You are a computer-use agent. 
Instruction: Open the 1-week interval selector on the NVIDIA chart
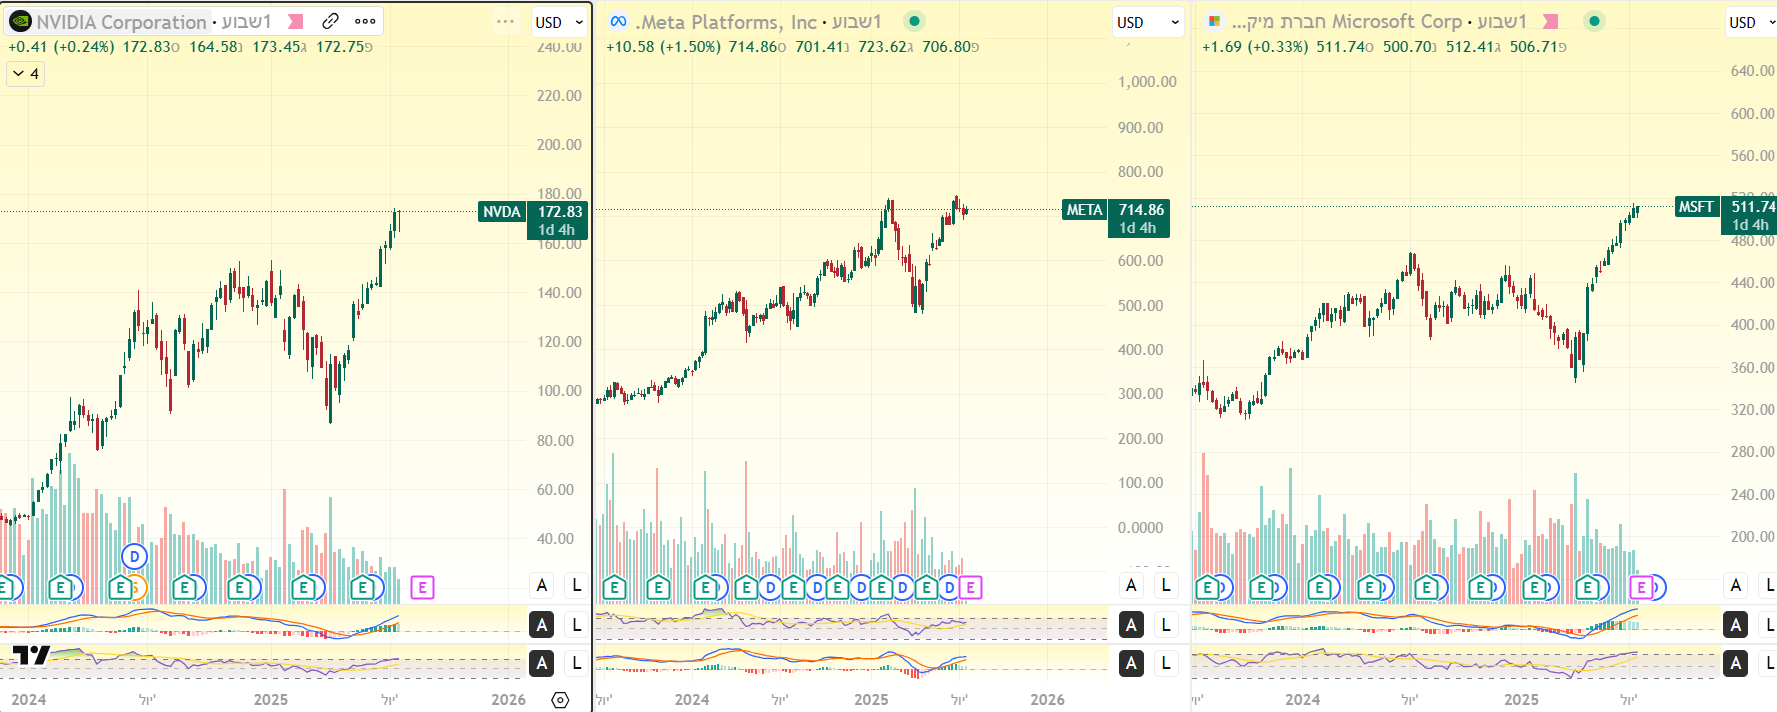[246, 21]
